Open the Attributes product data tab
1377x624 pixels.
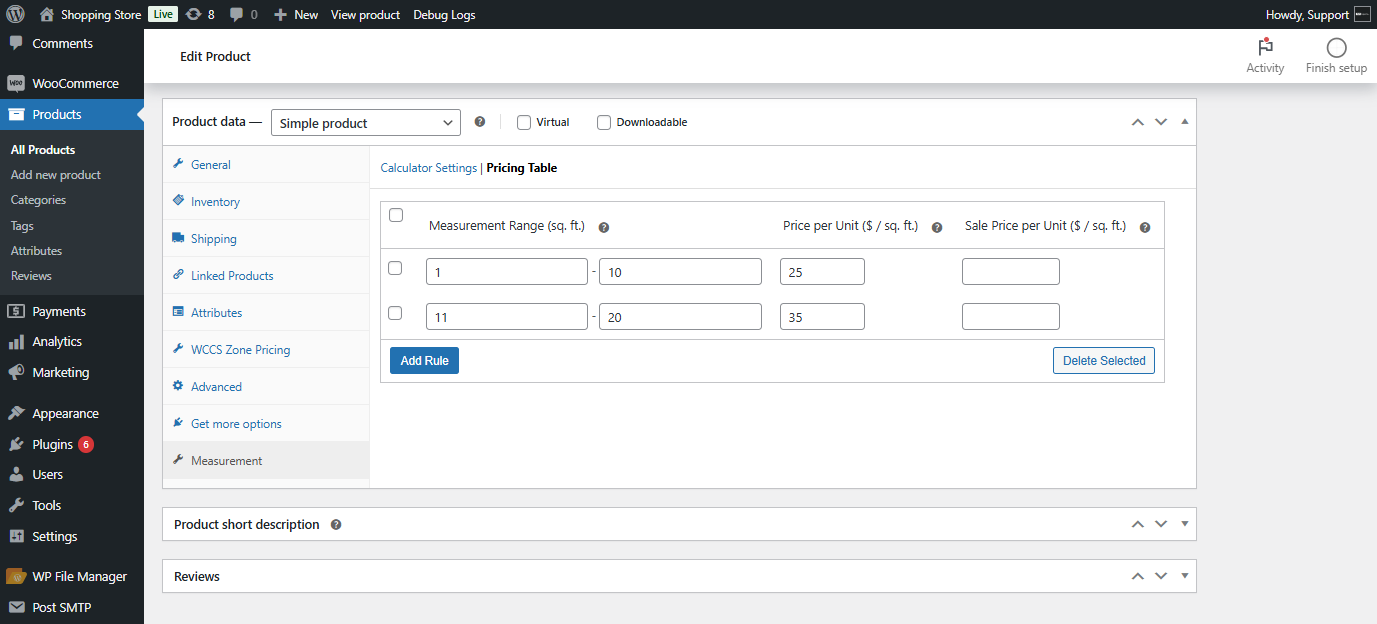(266, 313)
